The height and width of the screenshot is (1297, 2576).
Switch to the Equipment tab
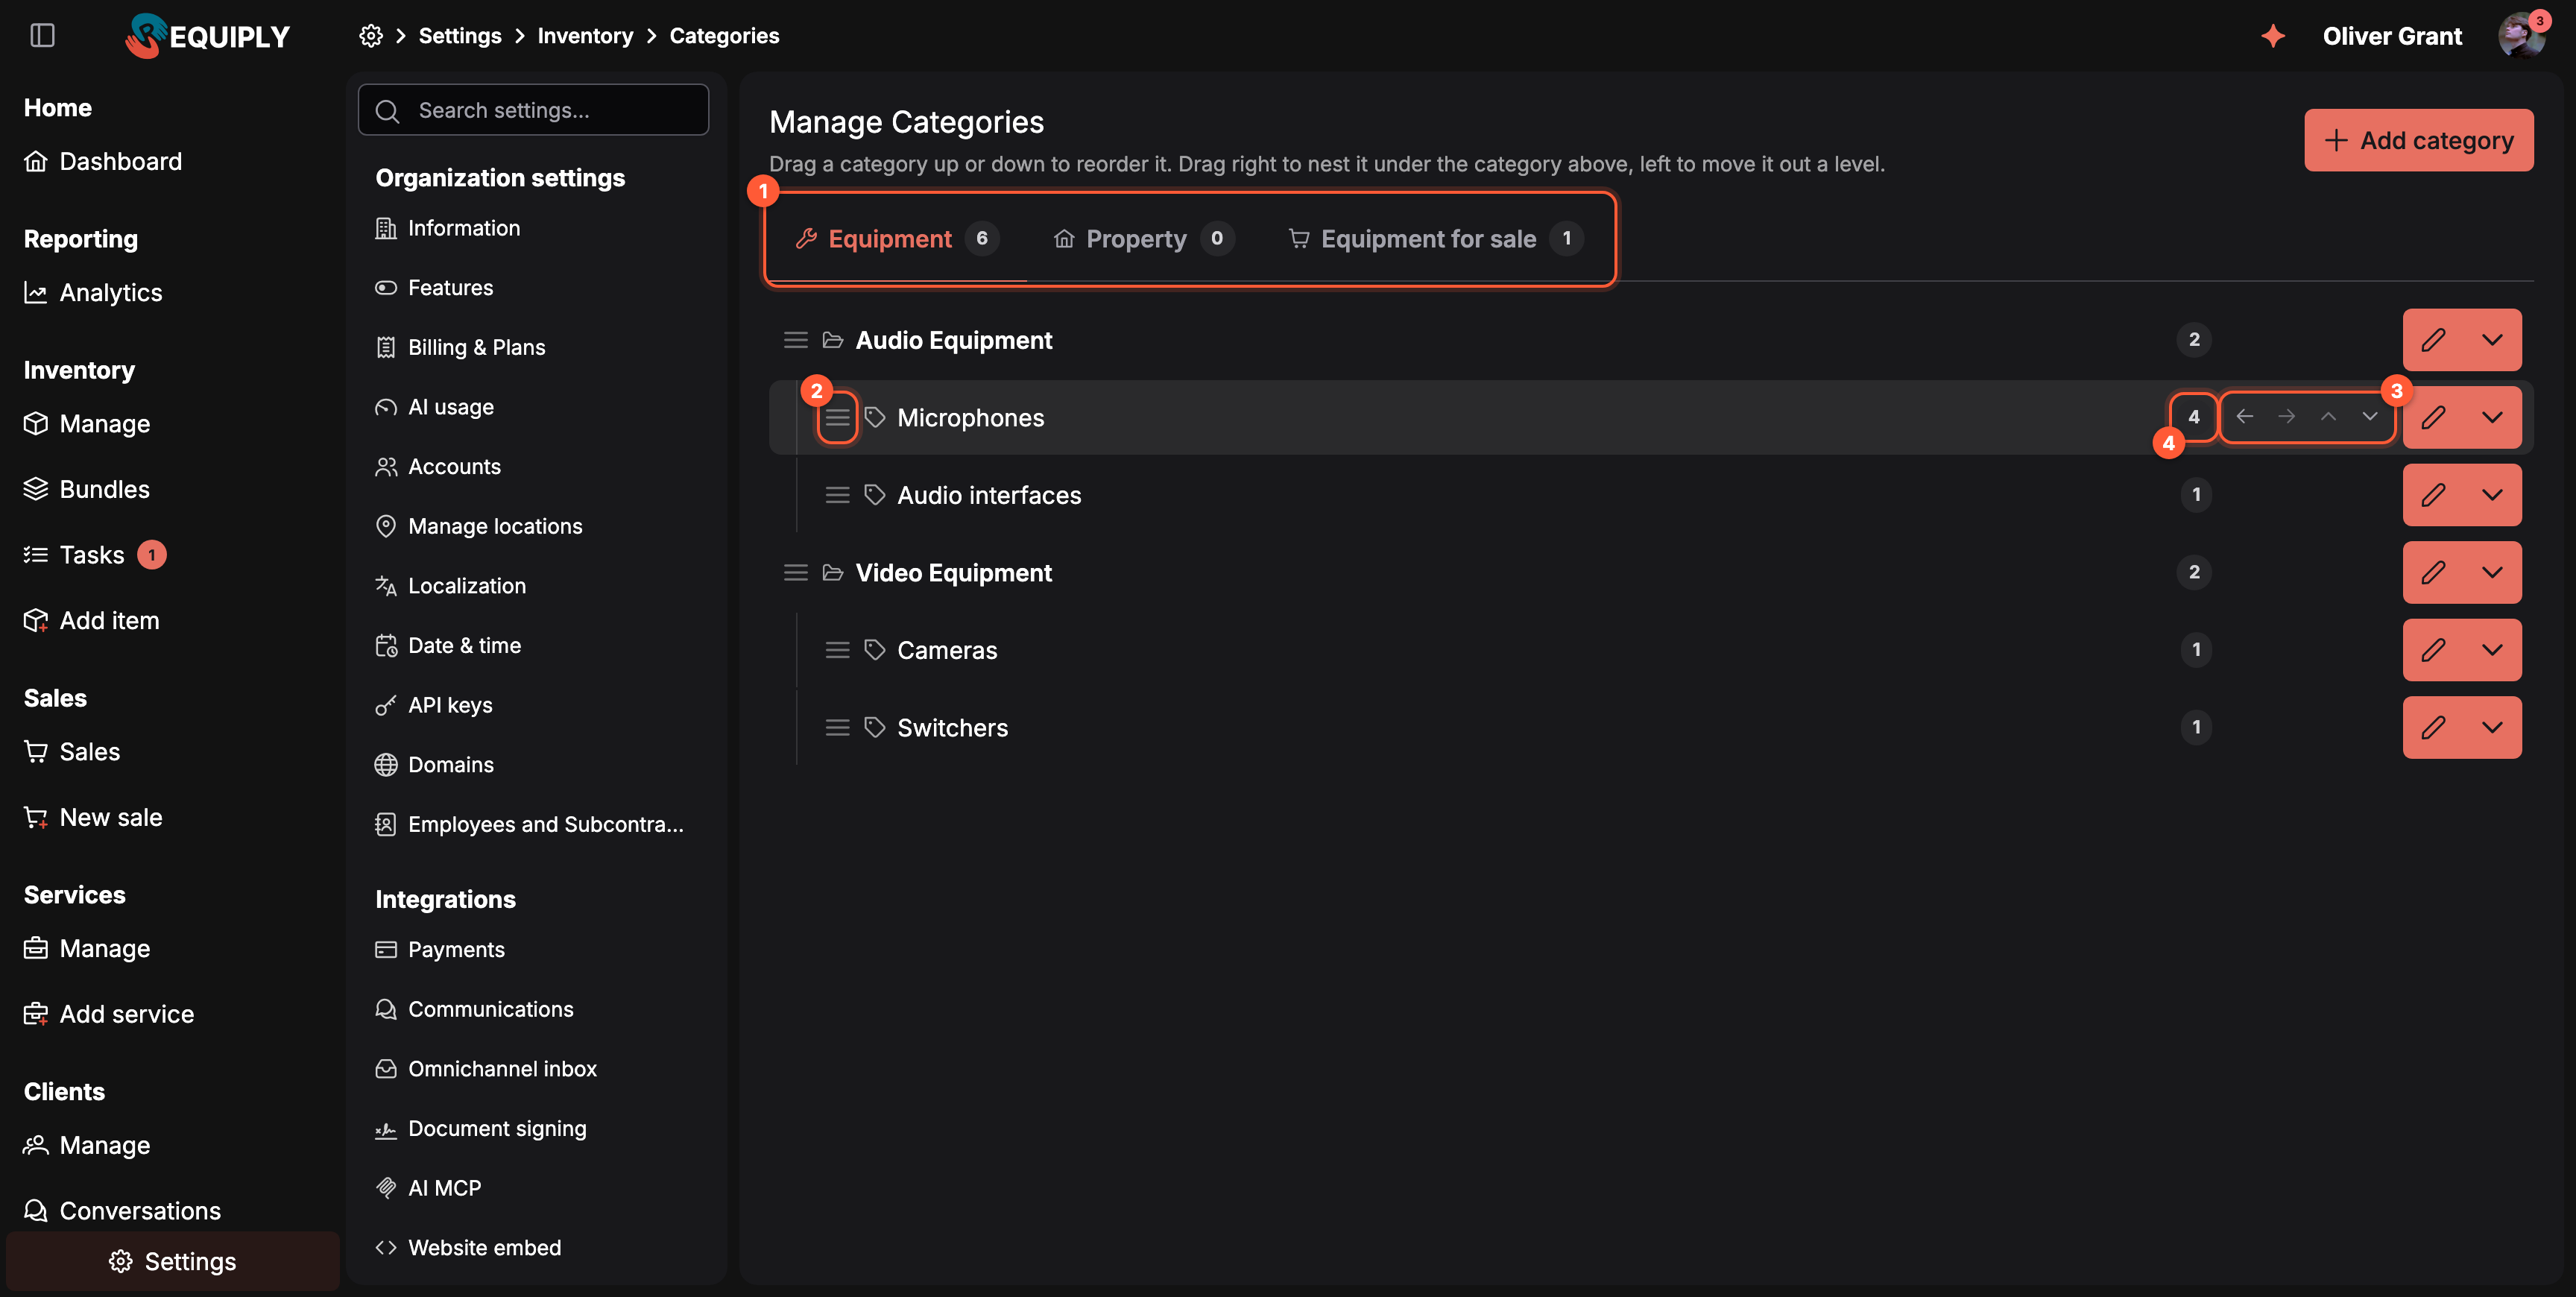(897, 239)
